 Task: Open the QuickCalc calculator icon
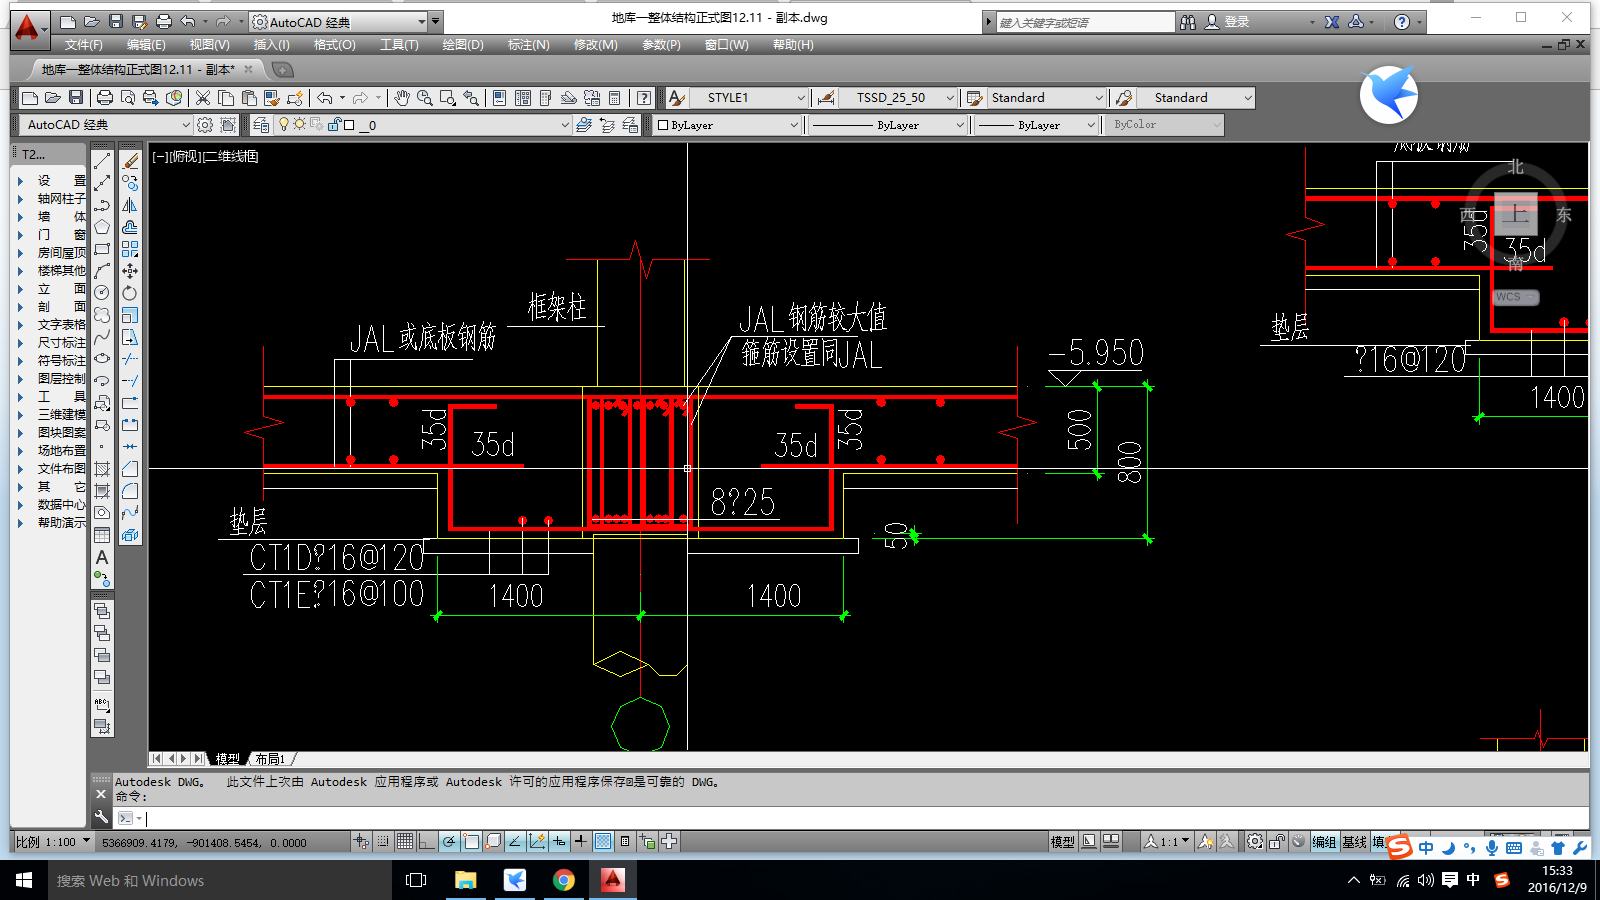[615, 98]
